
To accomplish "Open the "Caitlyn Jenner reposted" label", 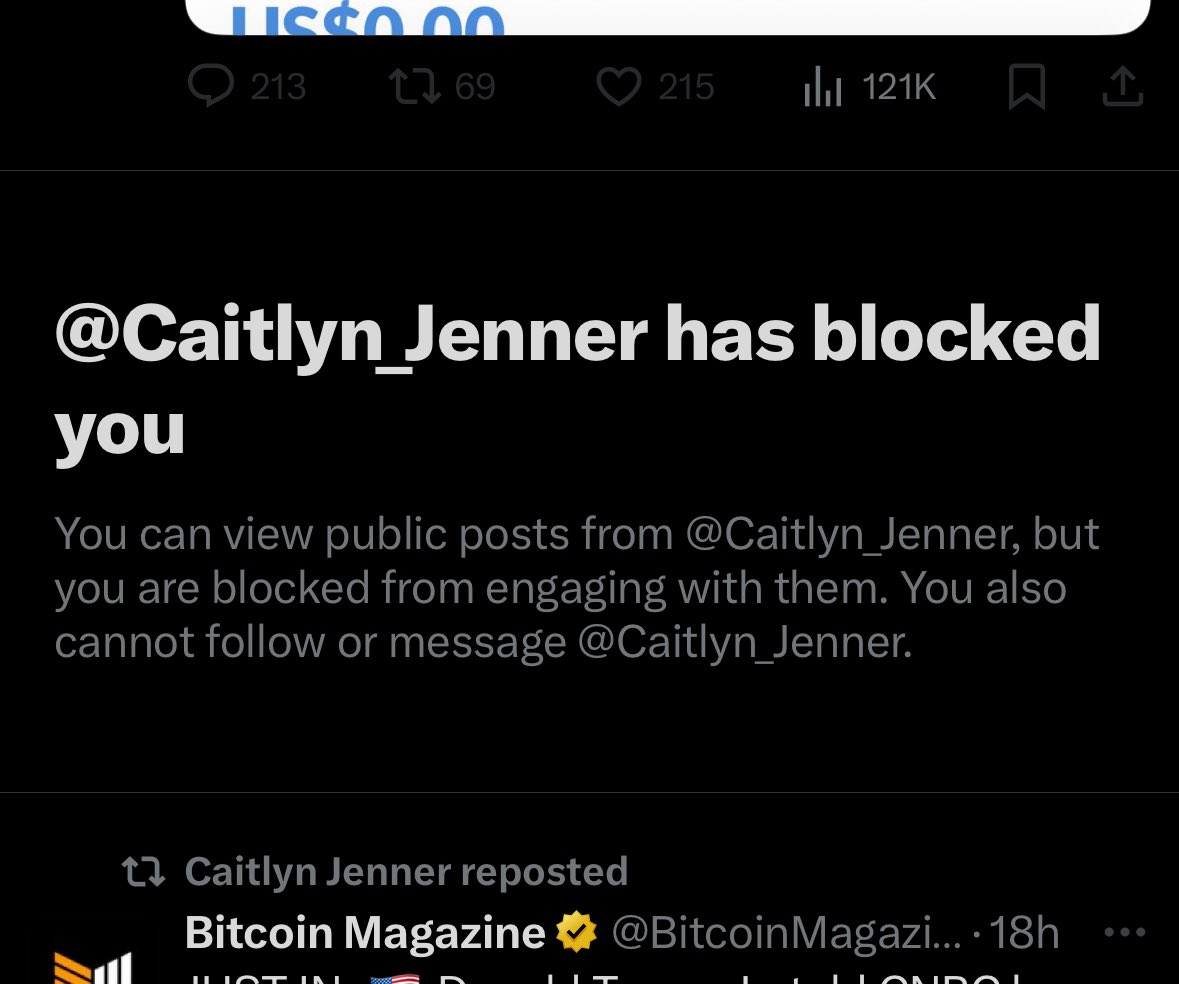I will tap(406, 872).
